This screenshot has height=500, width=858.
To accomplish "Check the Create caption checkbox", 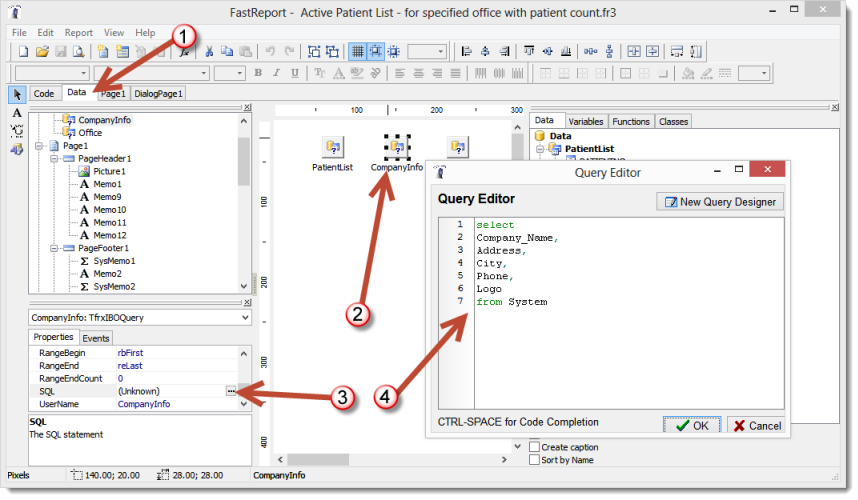I will pyautogui.click(x=535, y=447).
